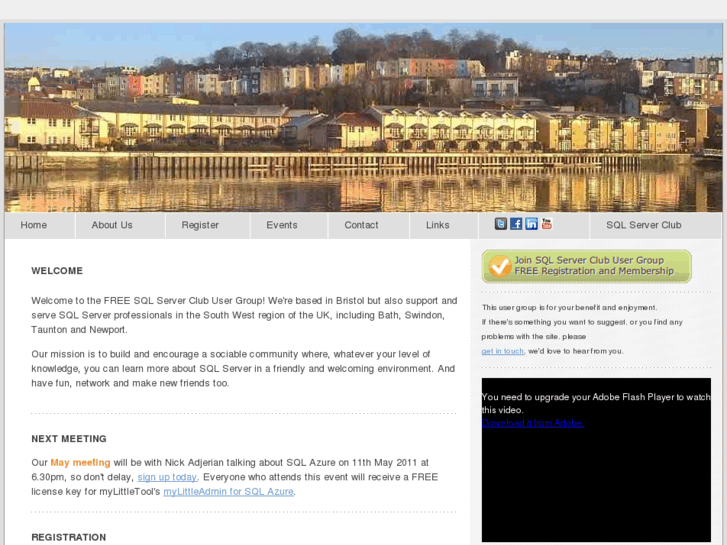This screenshot has width=727, height=545.
Task: Open the YouTube icon link
Action: pos(547,224)
